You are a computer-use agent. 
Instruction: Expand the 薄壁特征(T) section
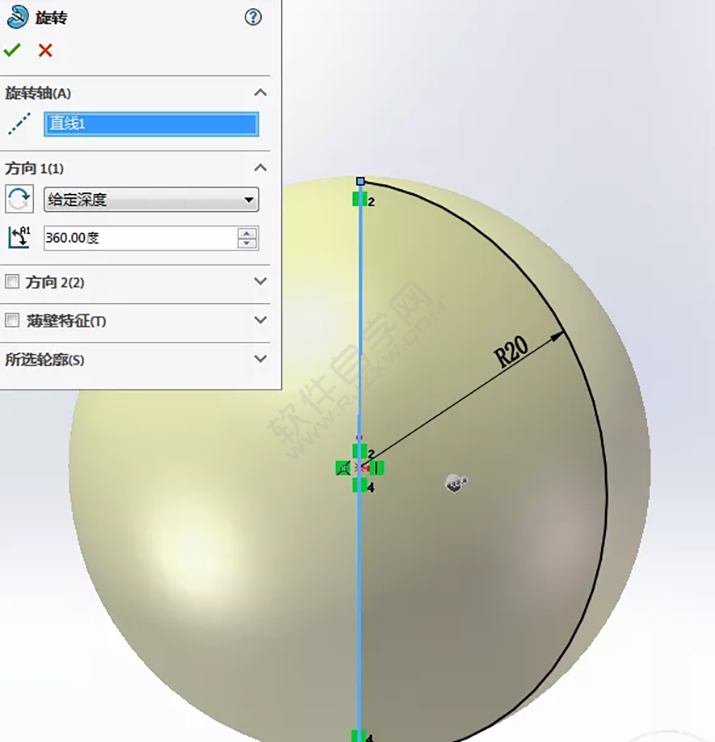[x=260, y=320]
